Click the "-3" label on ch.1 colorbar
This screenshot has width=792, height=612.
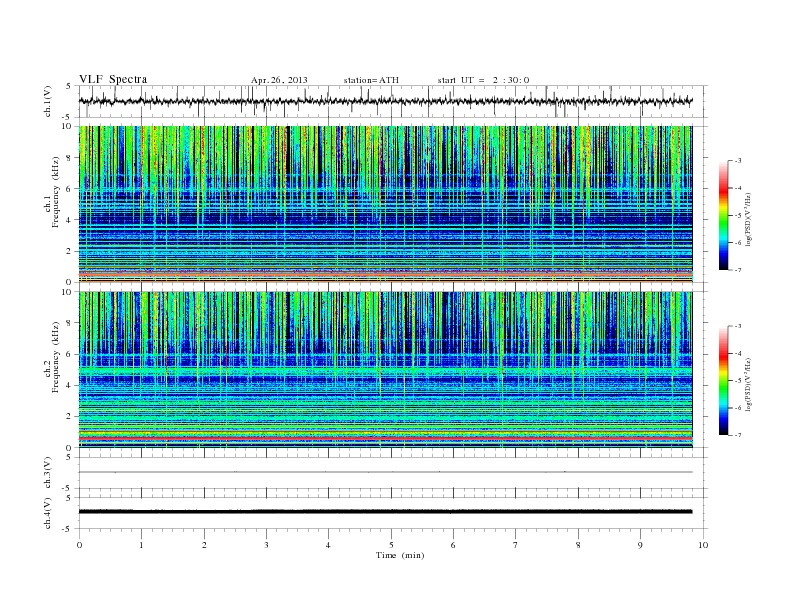738,161
